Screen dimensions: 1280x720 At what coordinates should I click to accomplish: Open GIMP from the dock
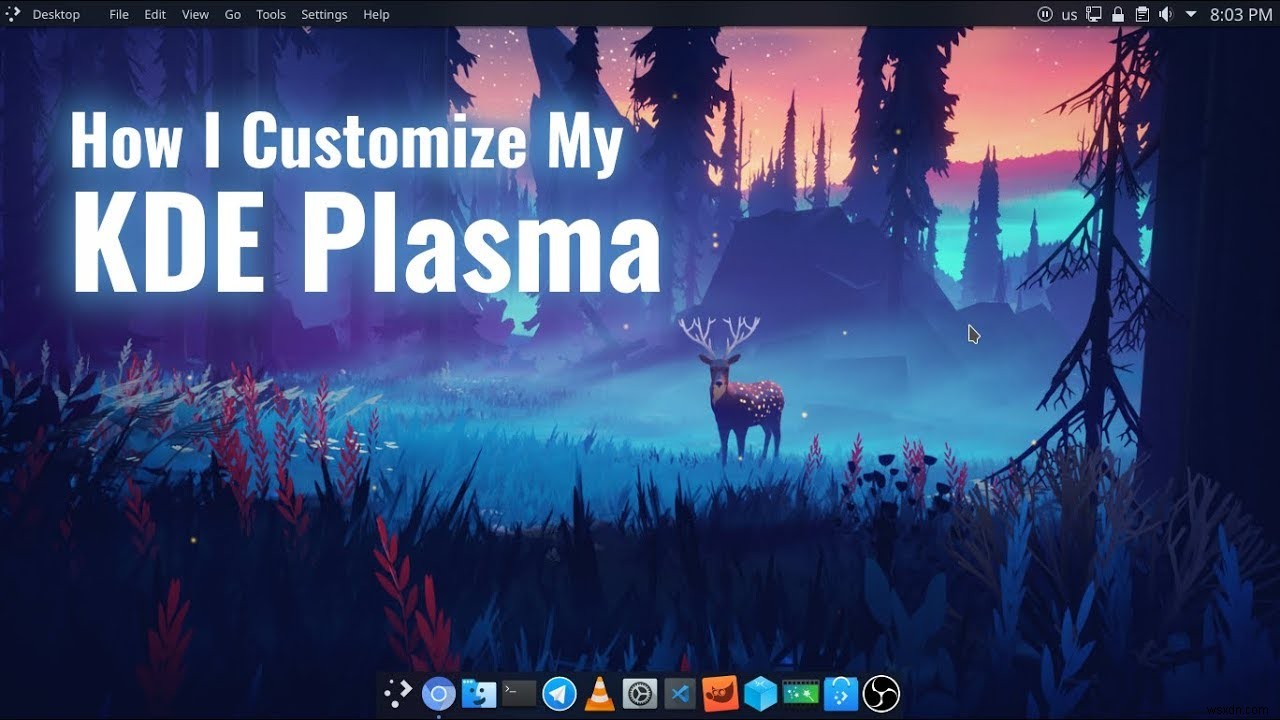point(720,693)
